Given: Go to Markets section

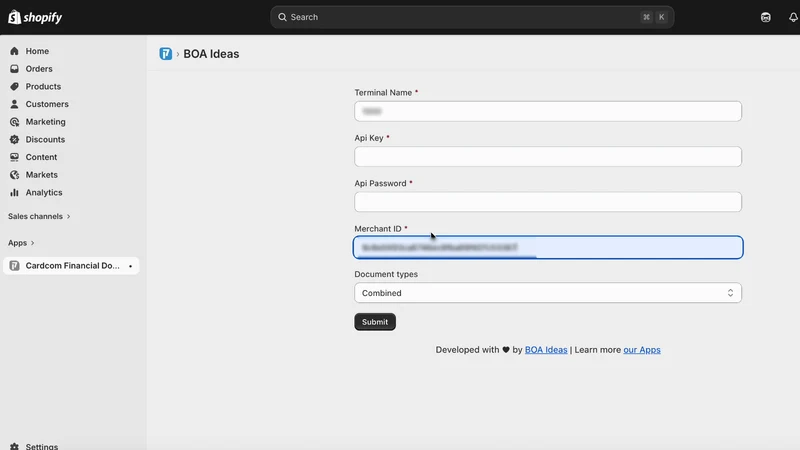Looking at the screenshot, I should click(41, 175).
